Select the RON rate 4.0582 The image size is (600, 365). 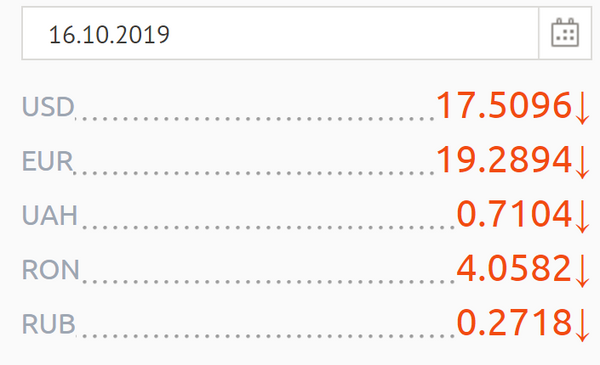514,268
